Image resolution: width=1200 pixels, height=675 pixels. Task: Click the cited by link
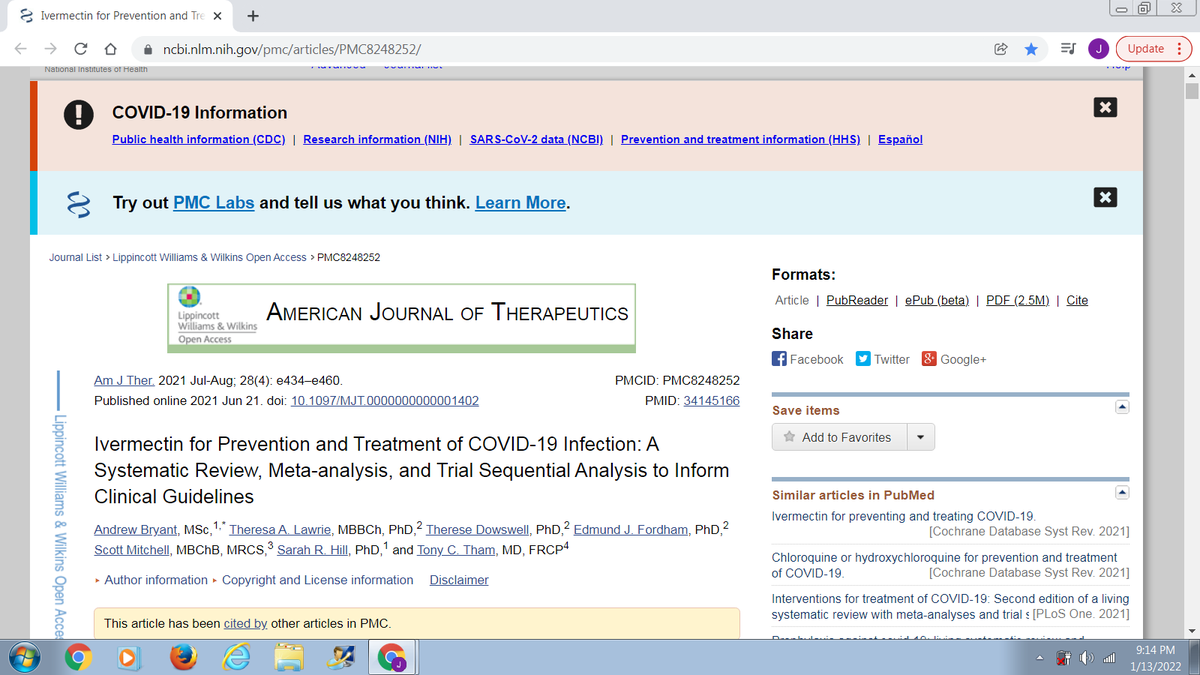coord(245,624)
